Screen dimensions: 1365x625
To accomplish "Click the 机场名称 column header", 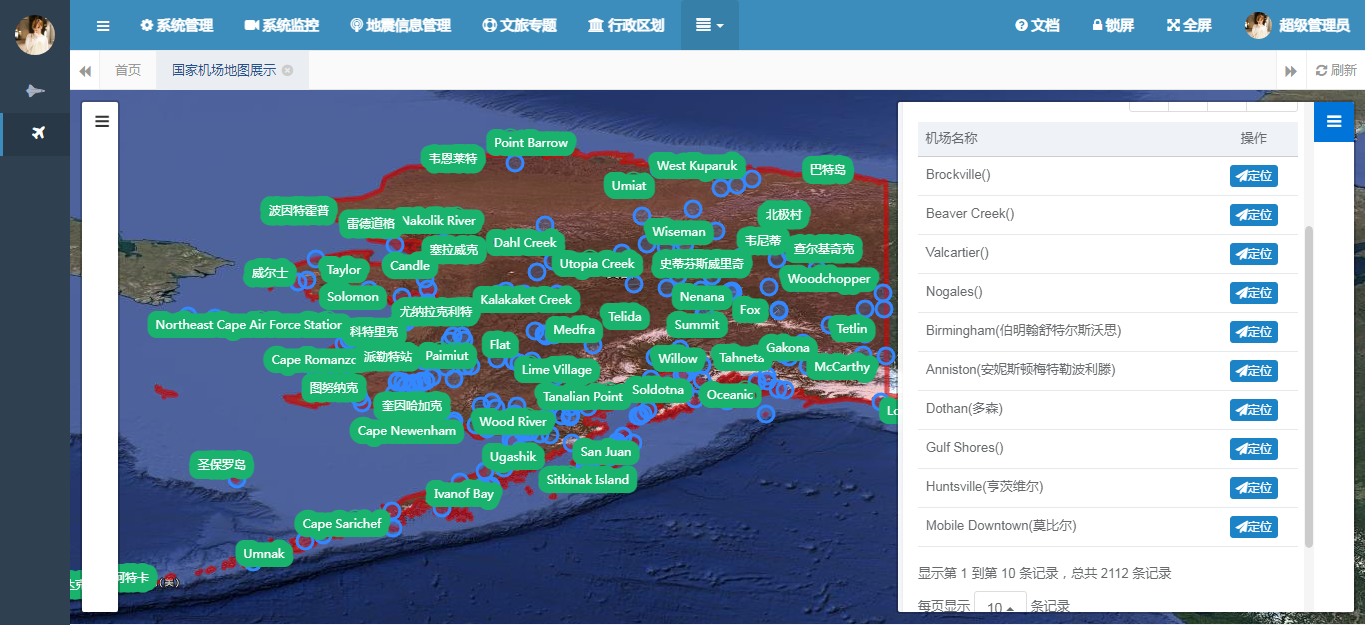I will [x=952, y=139].
